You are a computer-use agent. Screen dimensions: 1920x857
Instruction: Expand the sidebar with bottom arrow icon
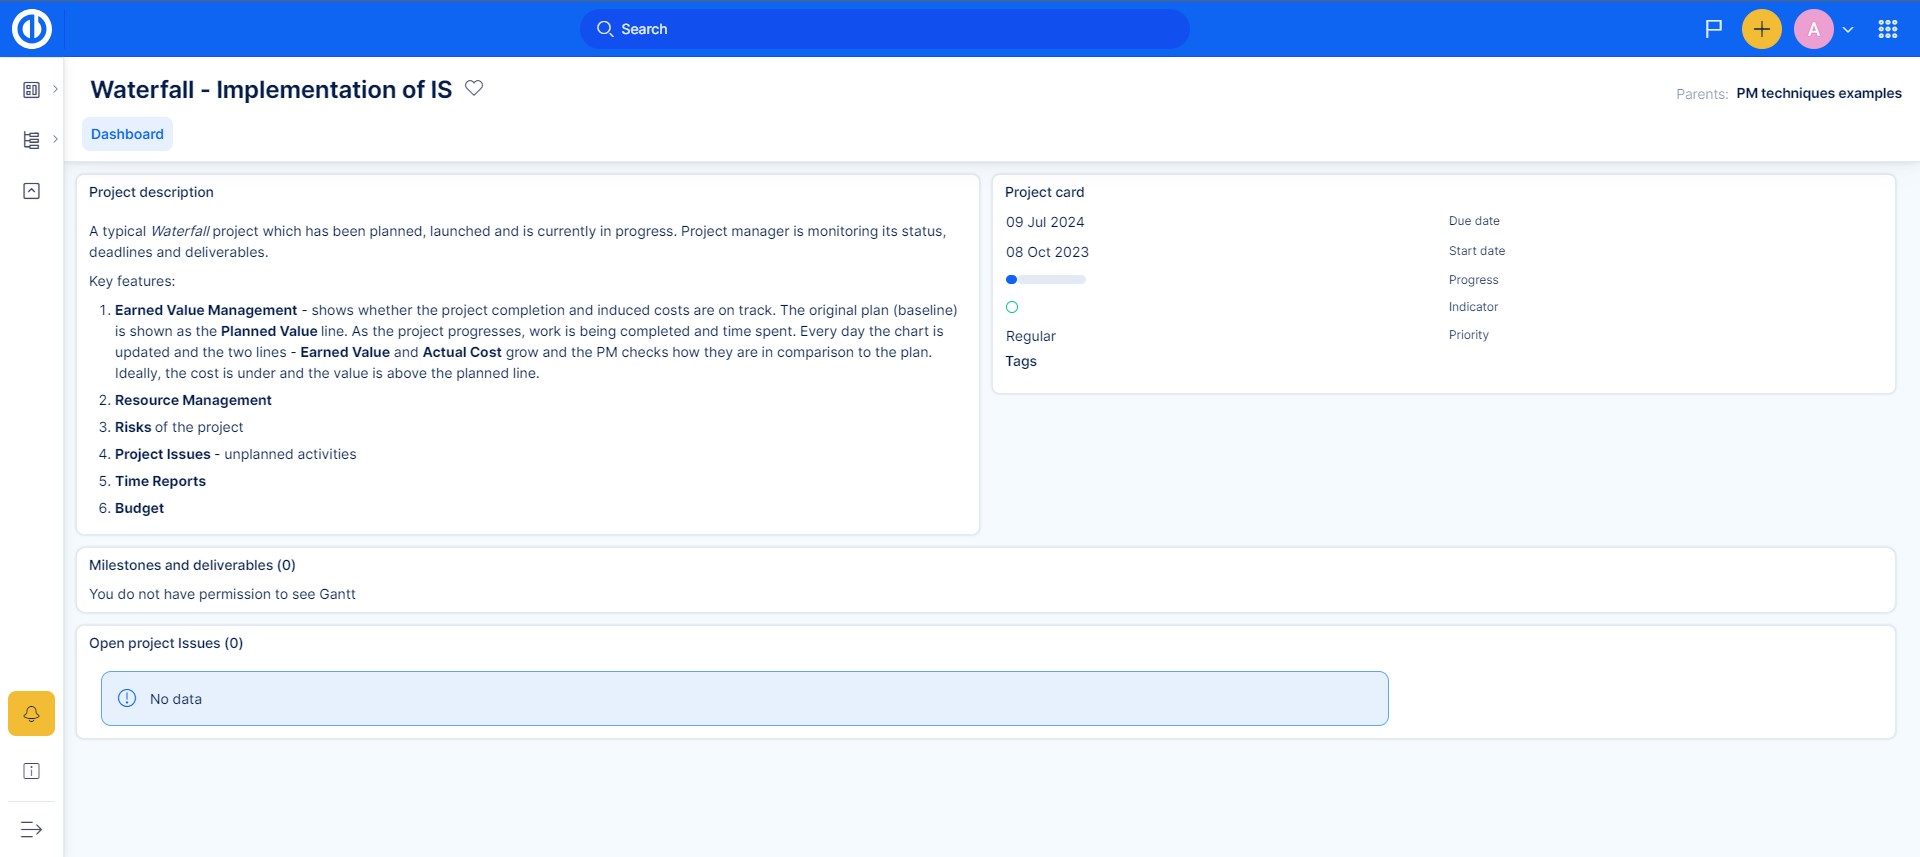[32, 829]
